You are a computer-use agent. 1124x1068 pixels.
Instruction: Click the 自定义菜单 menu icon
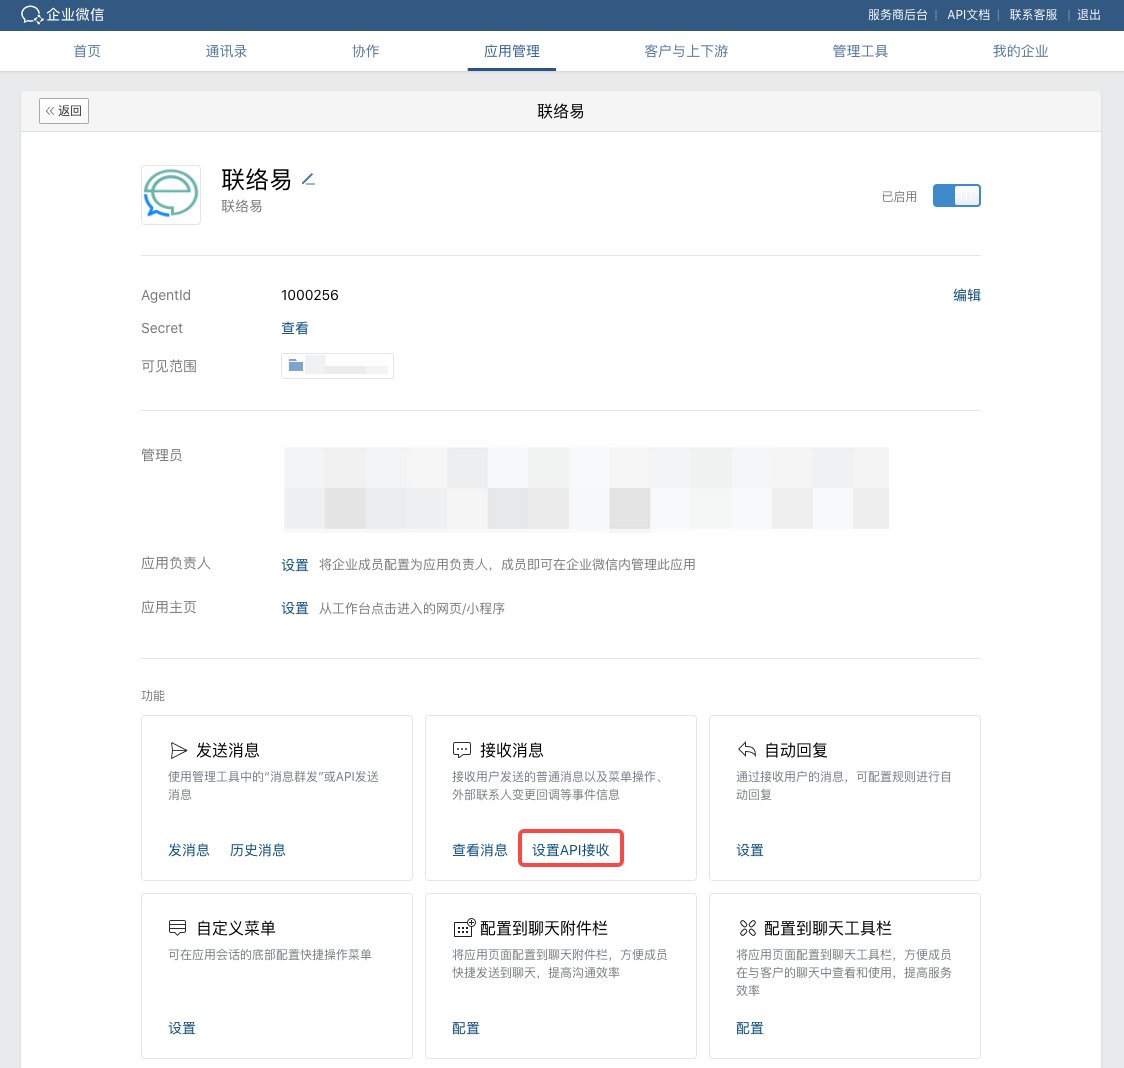(x=178, y=928)
